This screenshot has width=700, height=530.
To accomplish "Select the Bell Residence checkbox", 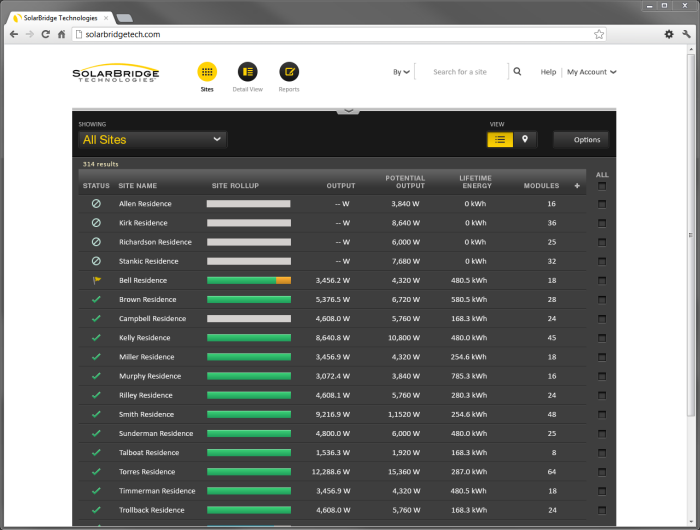I will pyautogui.click(x=602, y=281).
